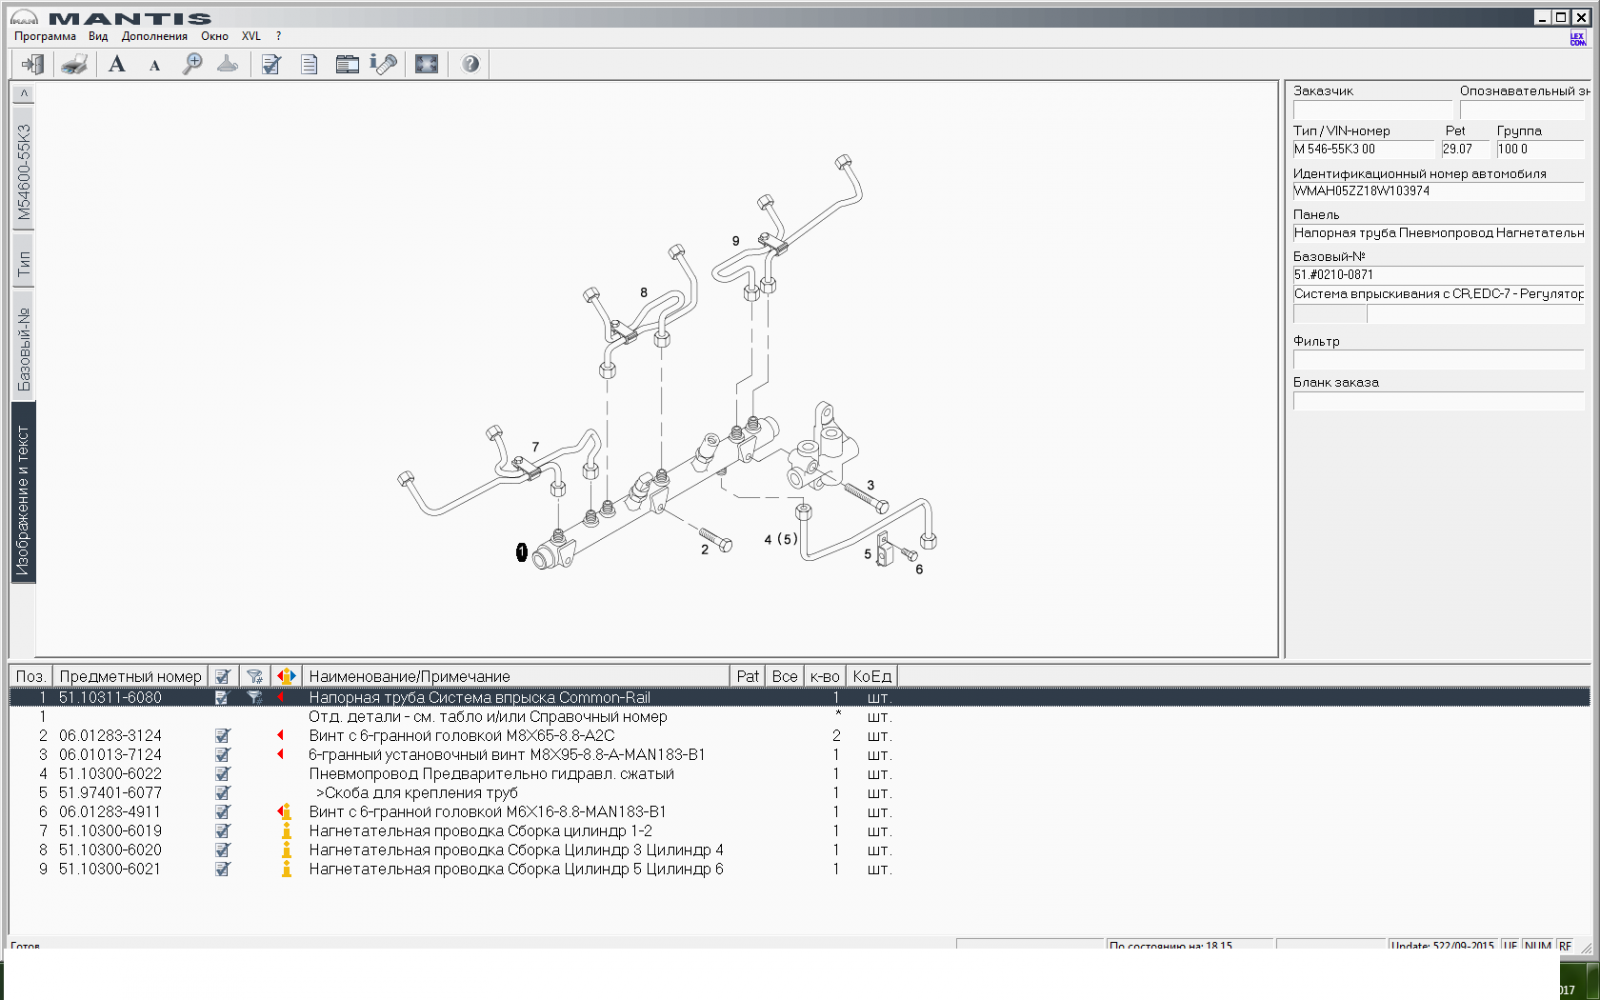Click the Базовый-№ field 51.#0210-0871
Screen dimensions: 1600x1000
tap(1439, 275)
